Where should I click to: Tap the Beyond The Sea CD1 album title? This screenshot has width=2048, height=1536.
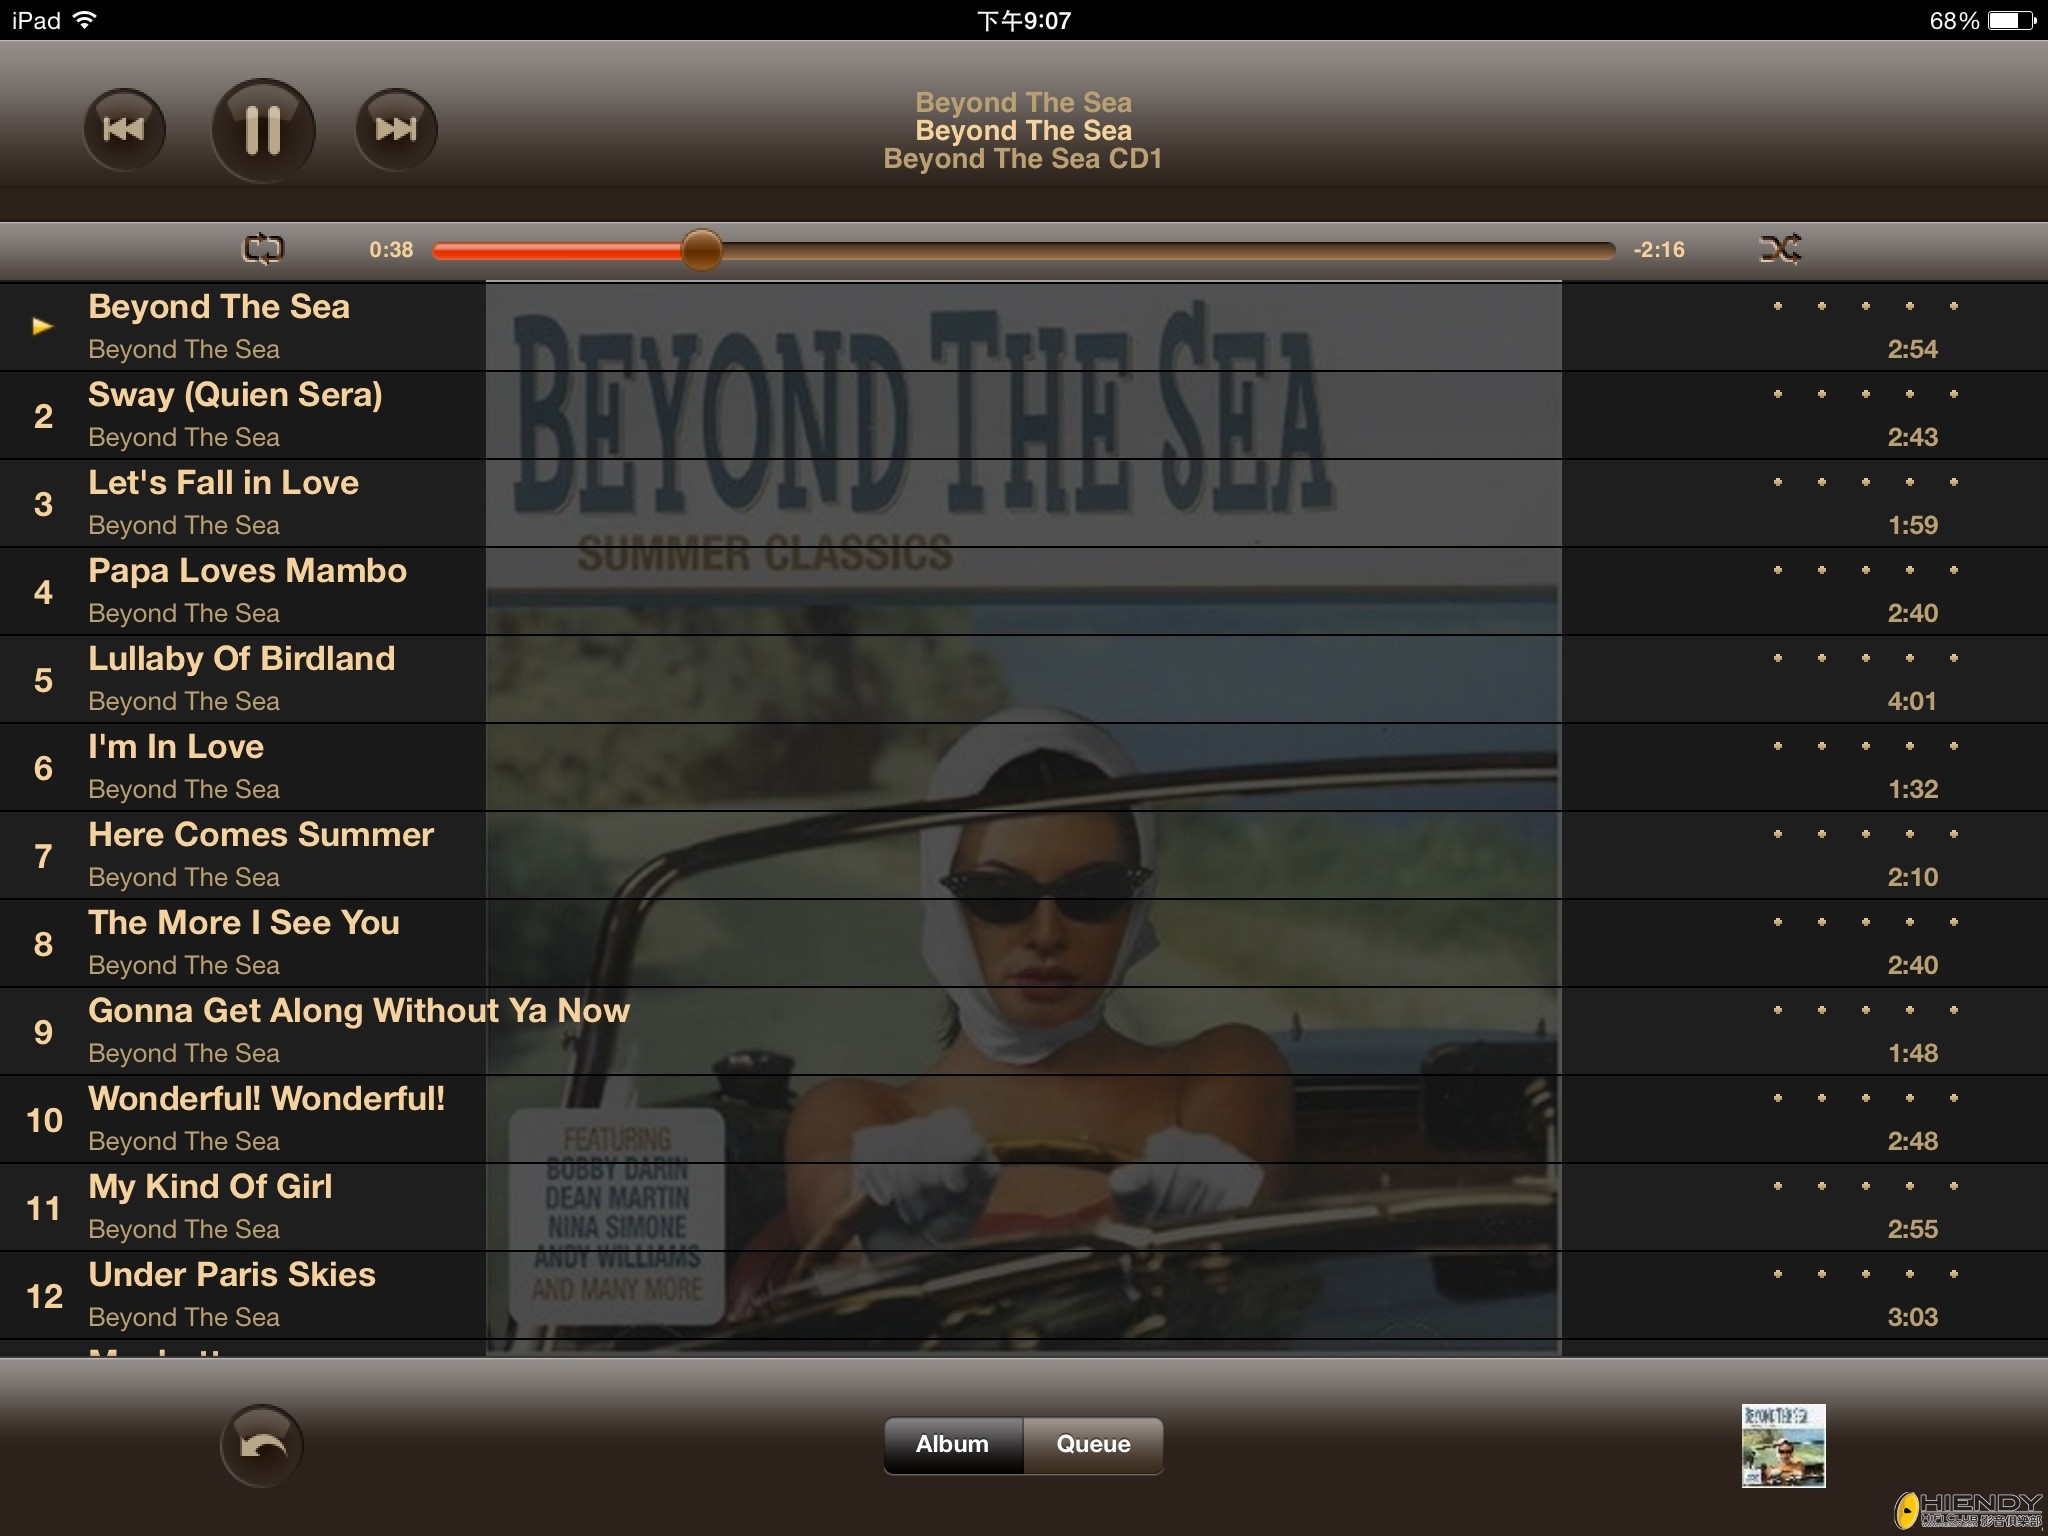(x=1023, y=159)
